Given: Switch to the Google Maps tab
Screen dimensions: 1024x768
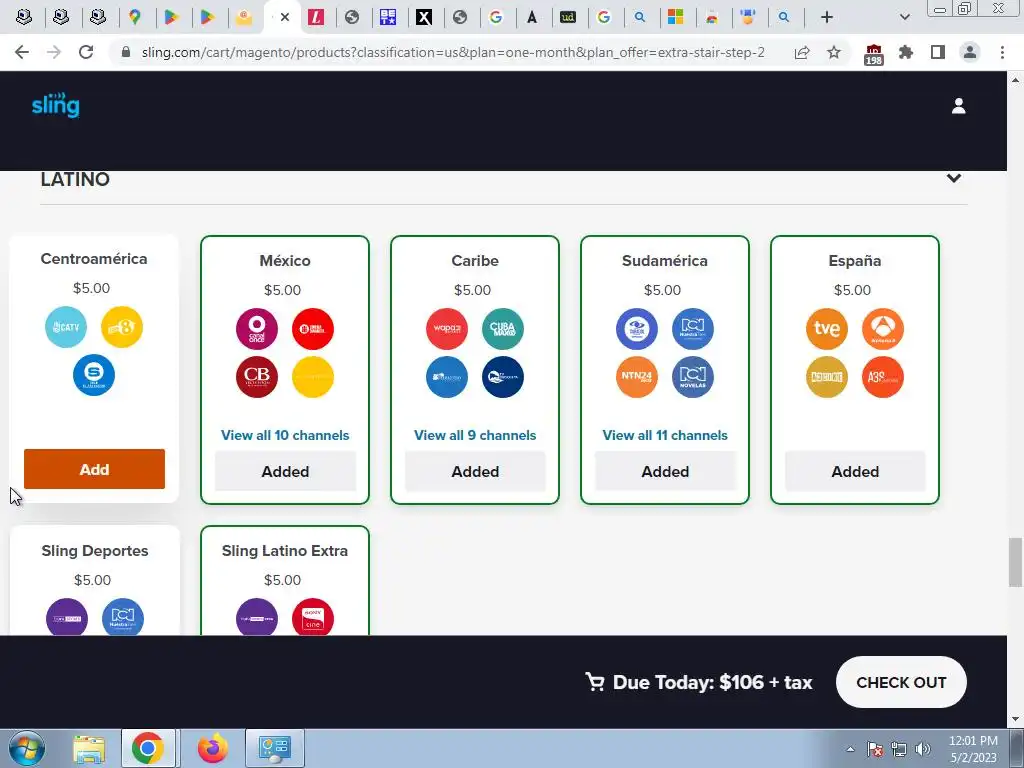Looking at the screenshot, I should [135, 17].
